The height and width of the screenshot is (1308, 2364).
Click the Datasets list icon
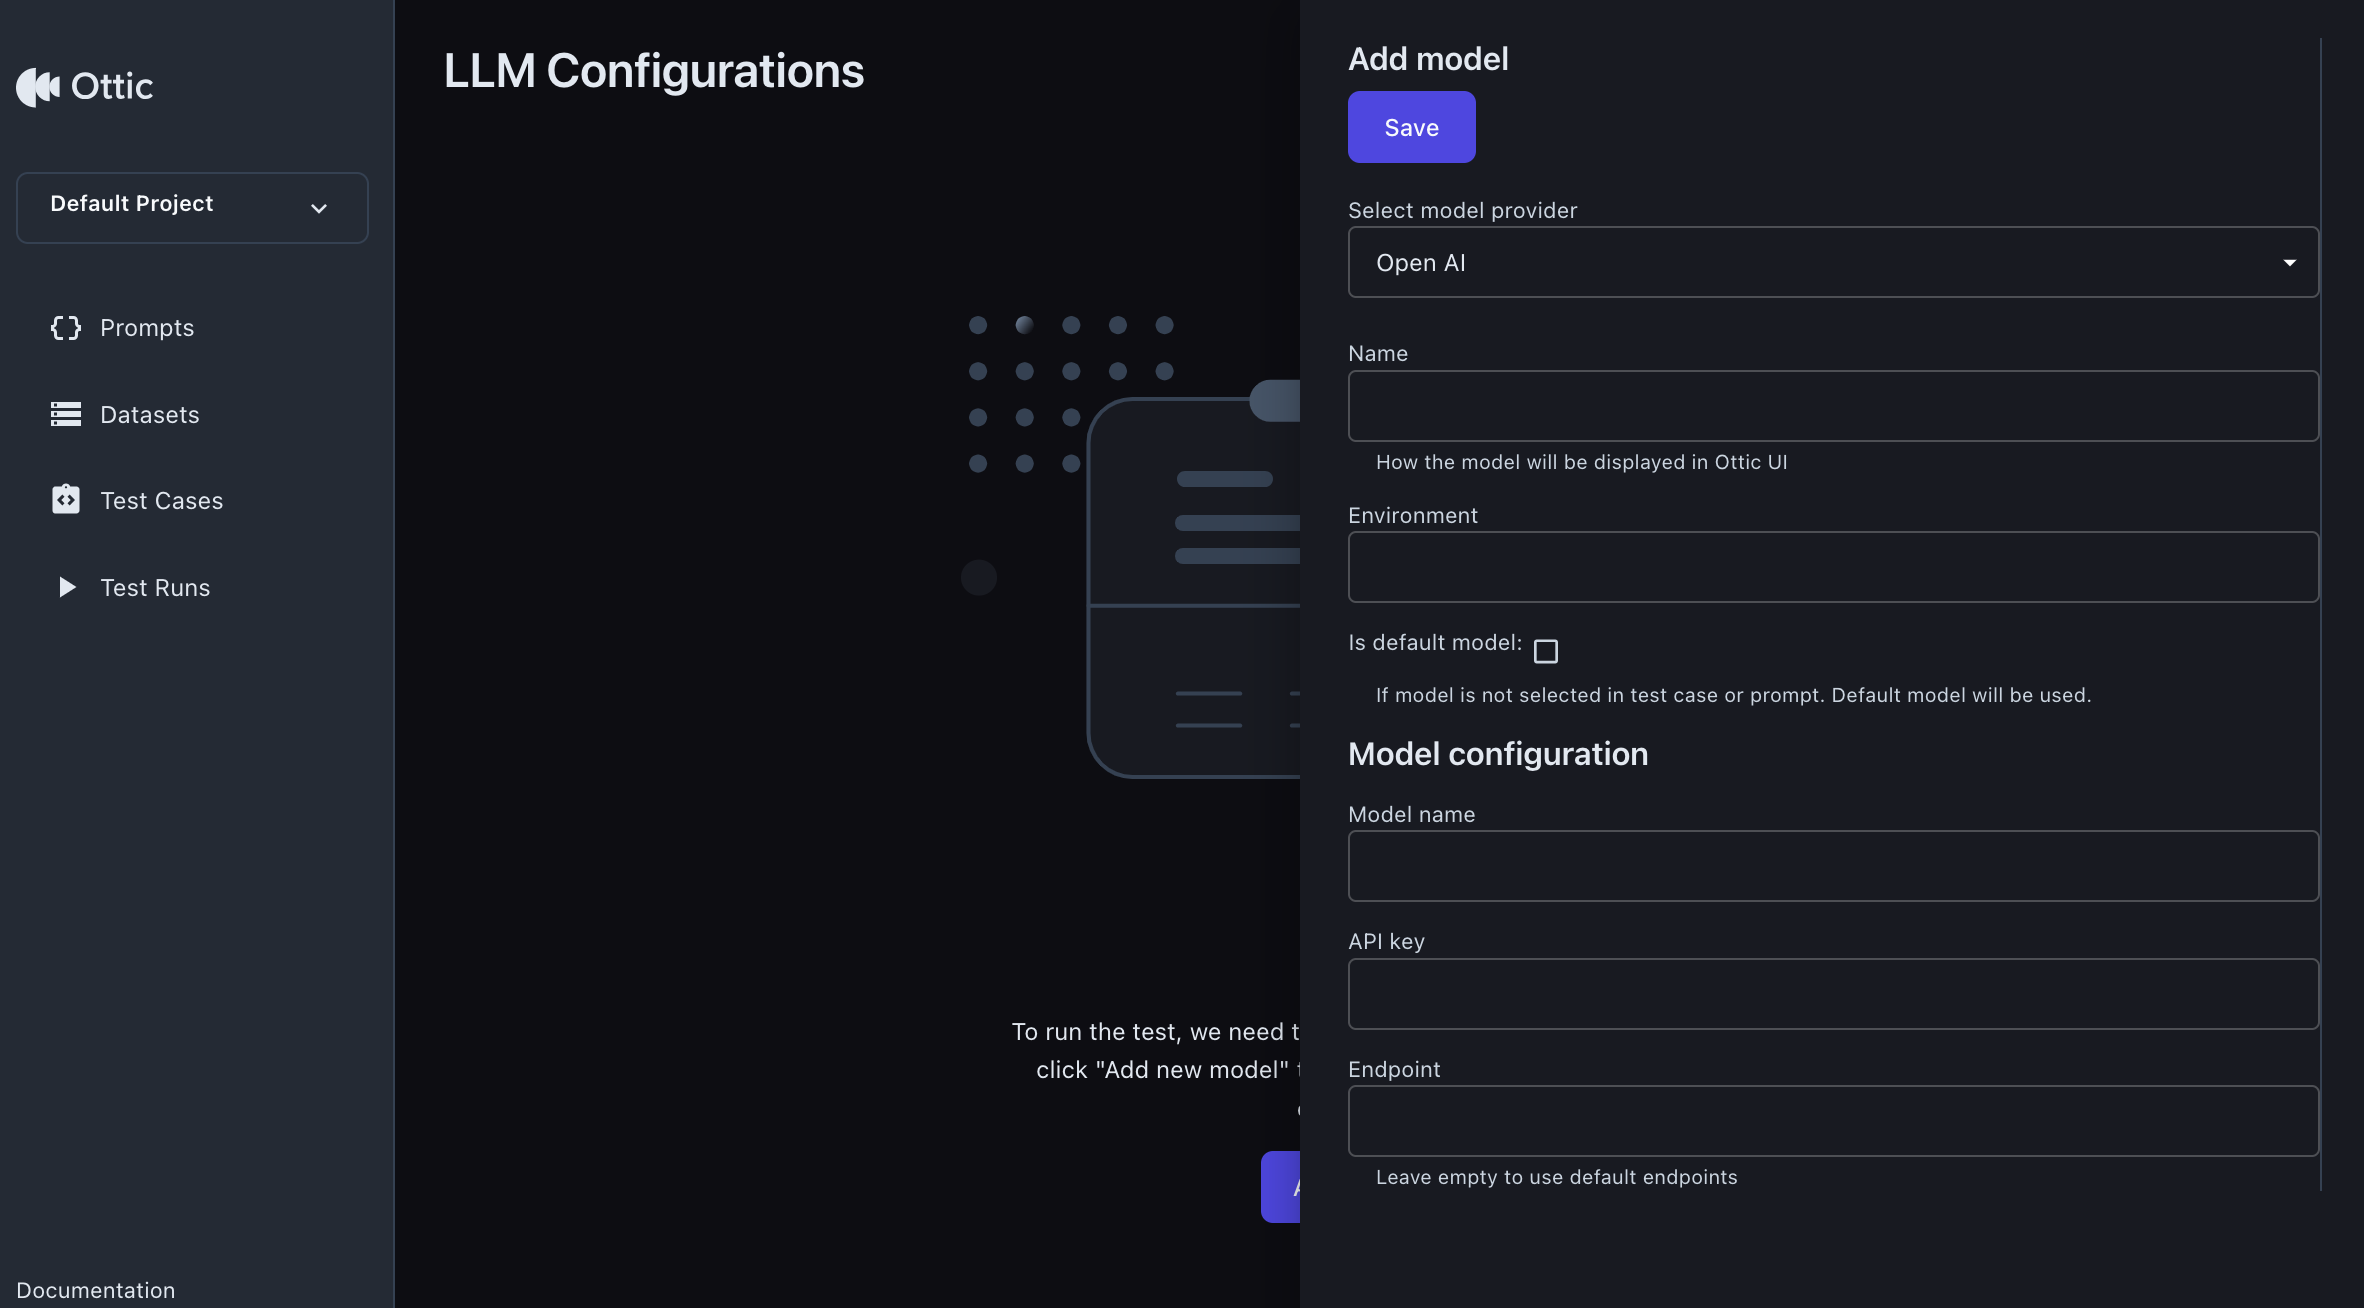(66, 414)
